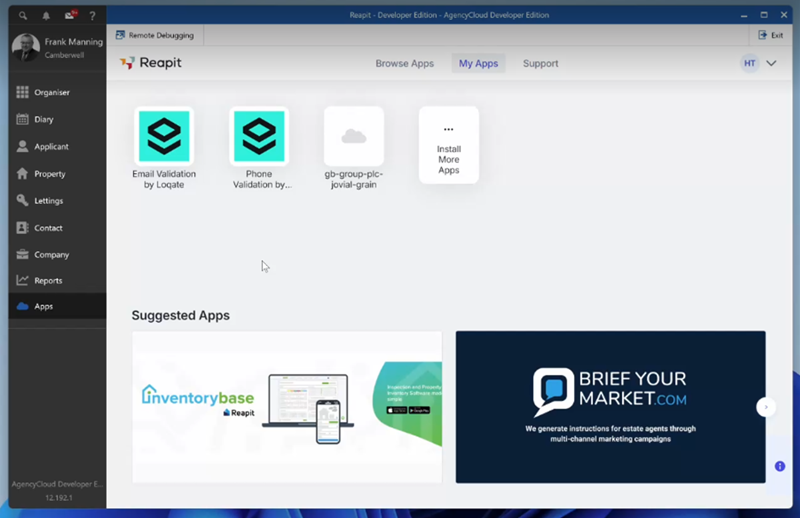Viewport: 800px width, 518px height.
Task: Select Contact in the sidebar
Action: (x=57, y=228)
